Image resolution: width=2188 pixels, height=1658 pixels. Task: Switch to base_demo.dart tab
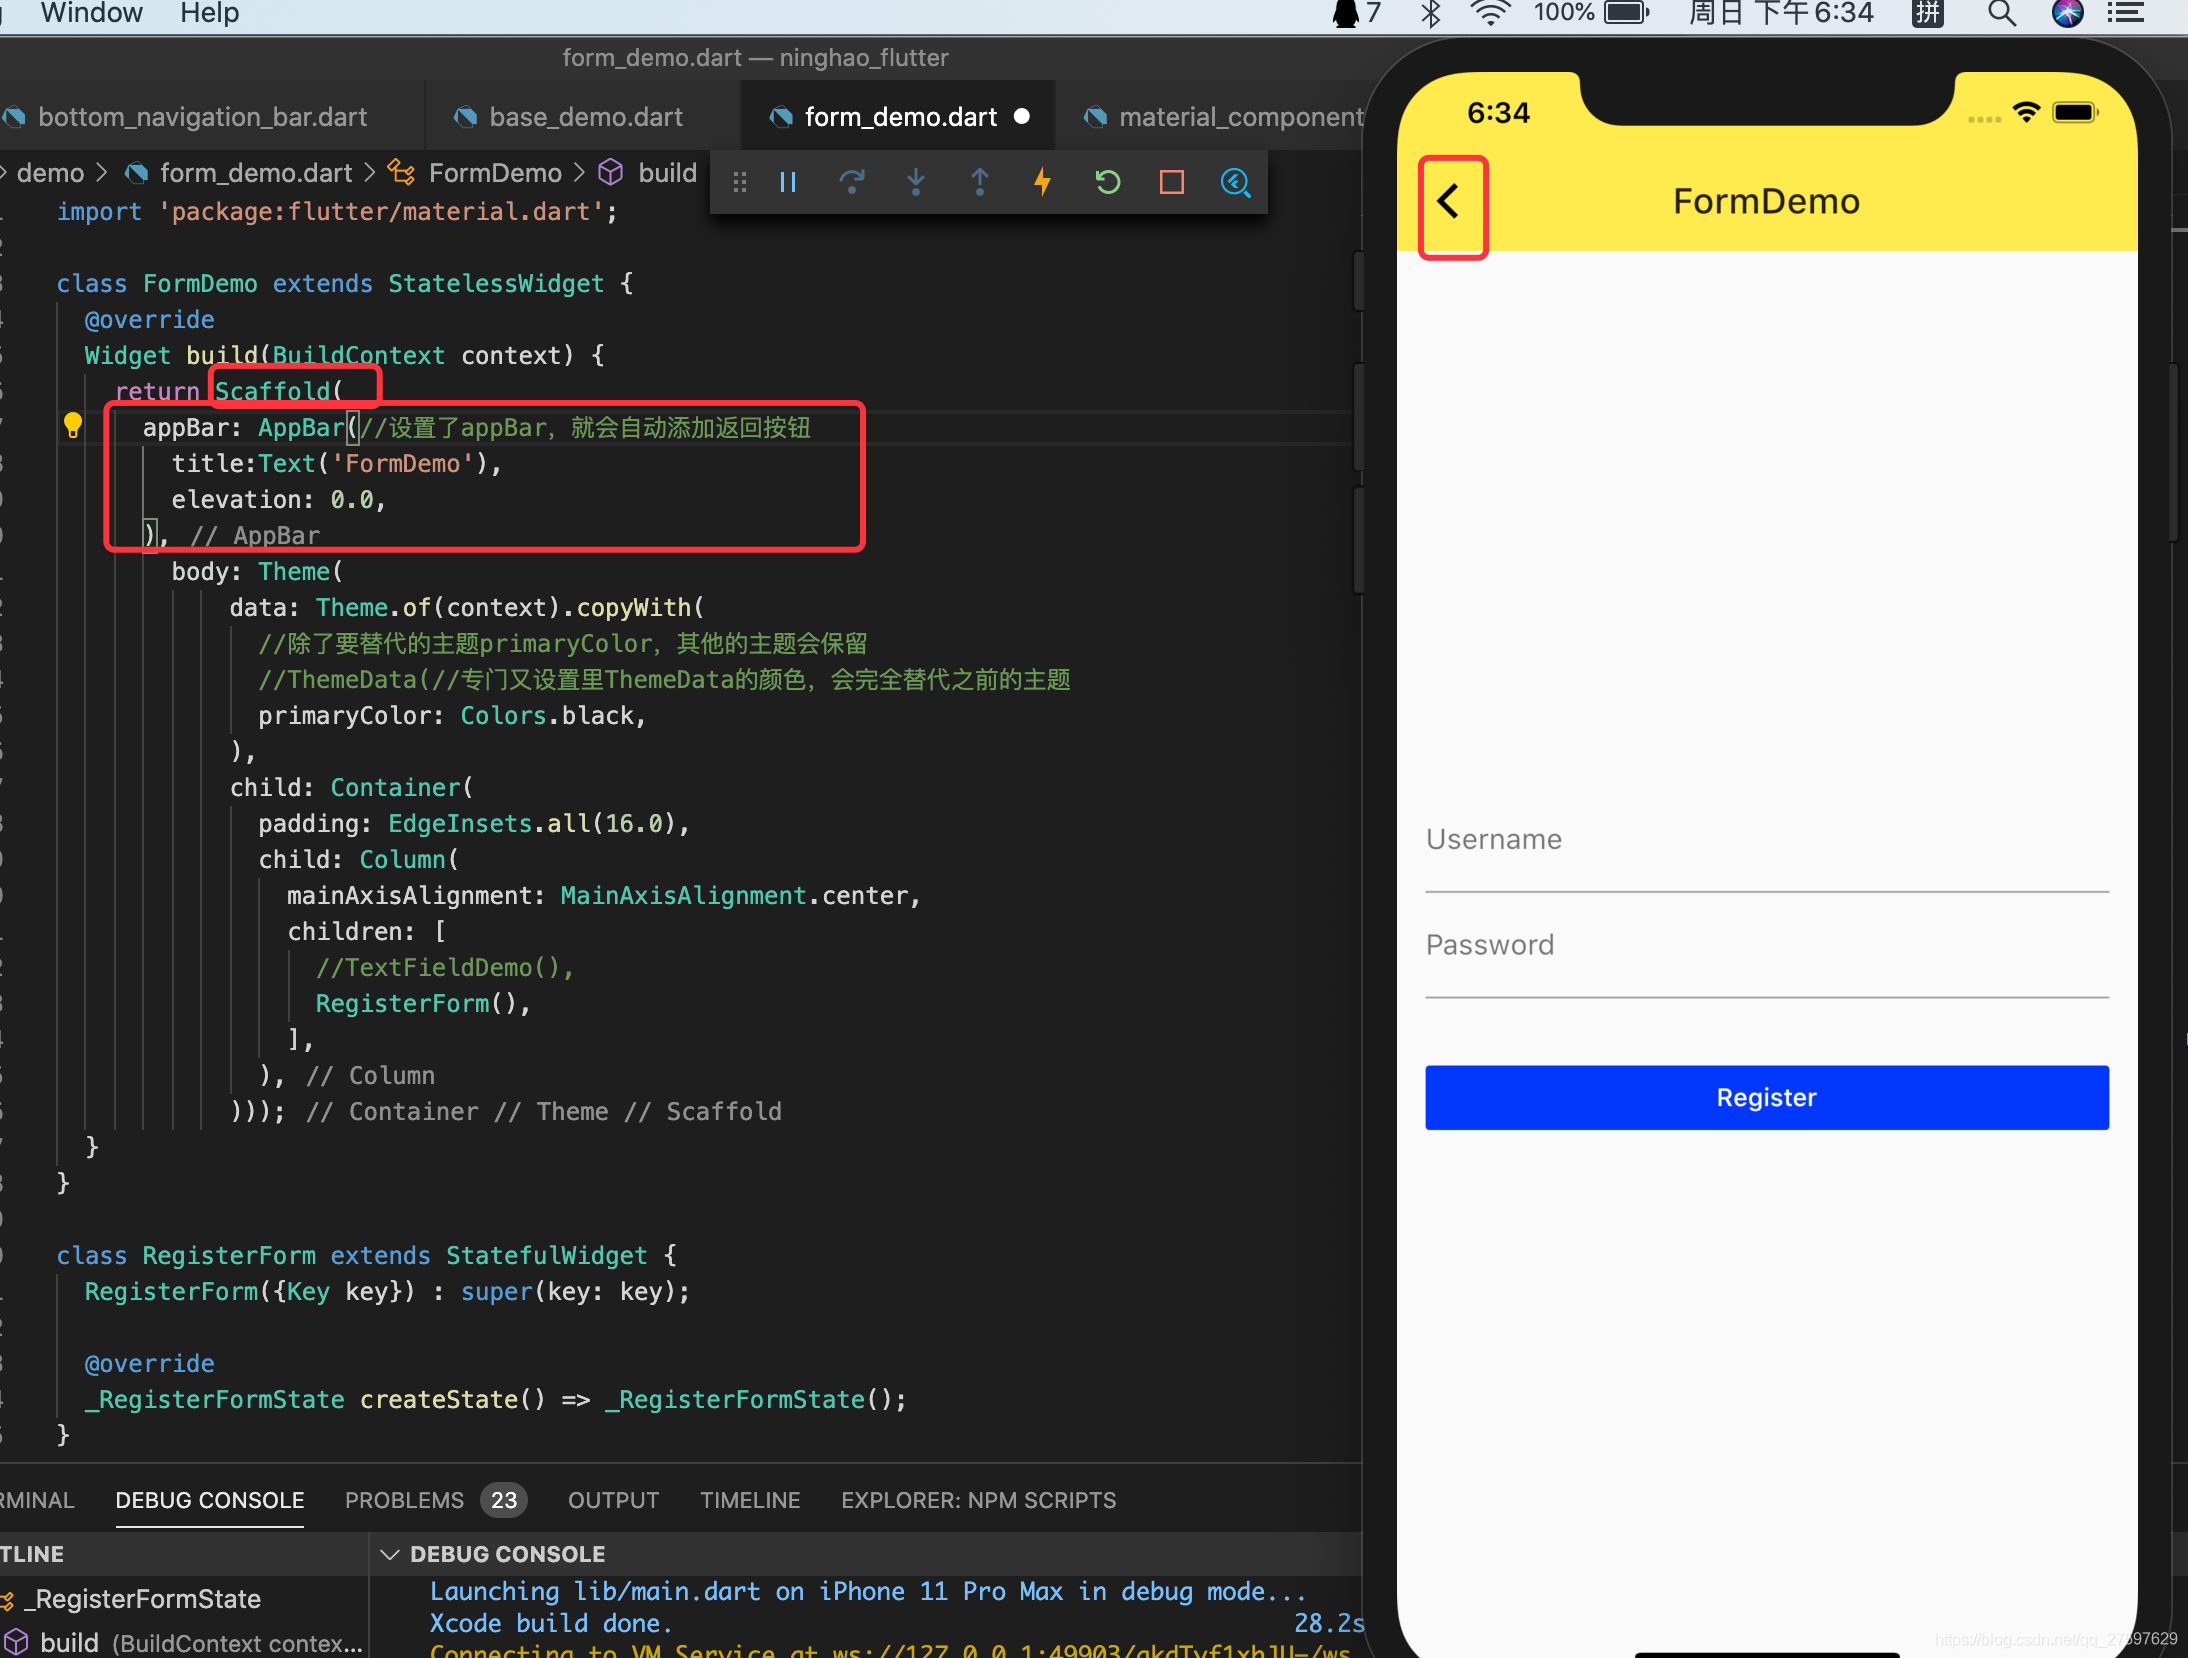[x=585, y=117]
